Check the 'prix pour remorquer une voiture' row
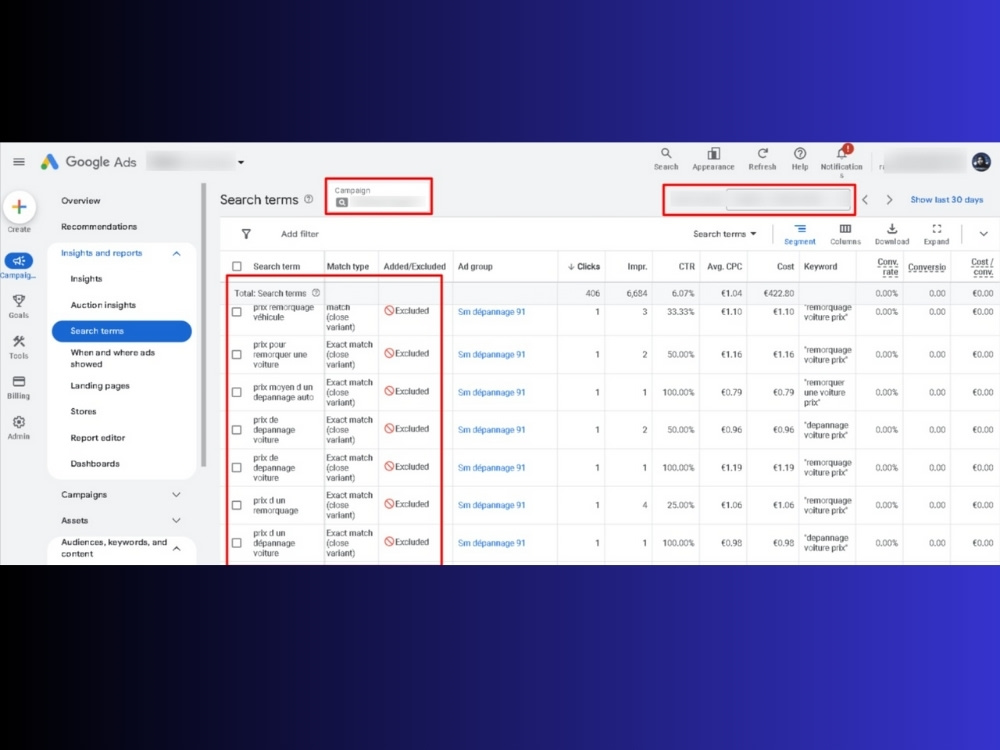1000x750 pixels. 237,354
